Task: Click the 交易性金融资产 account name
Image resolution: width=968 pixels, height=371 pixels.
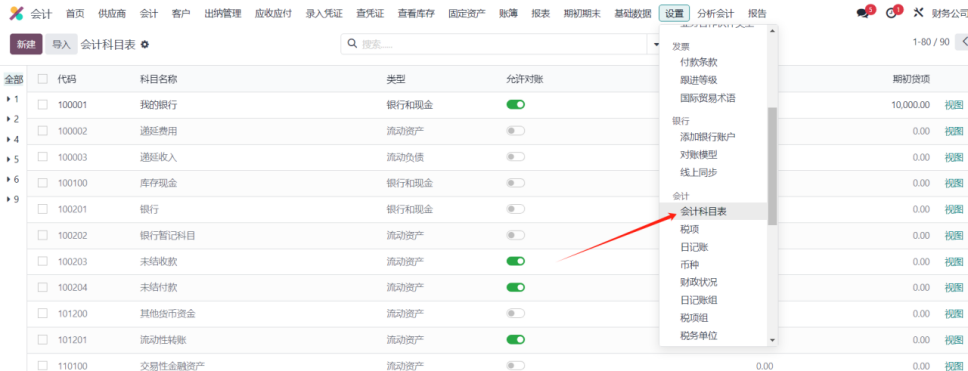Action: coord(172,366)
